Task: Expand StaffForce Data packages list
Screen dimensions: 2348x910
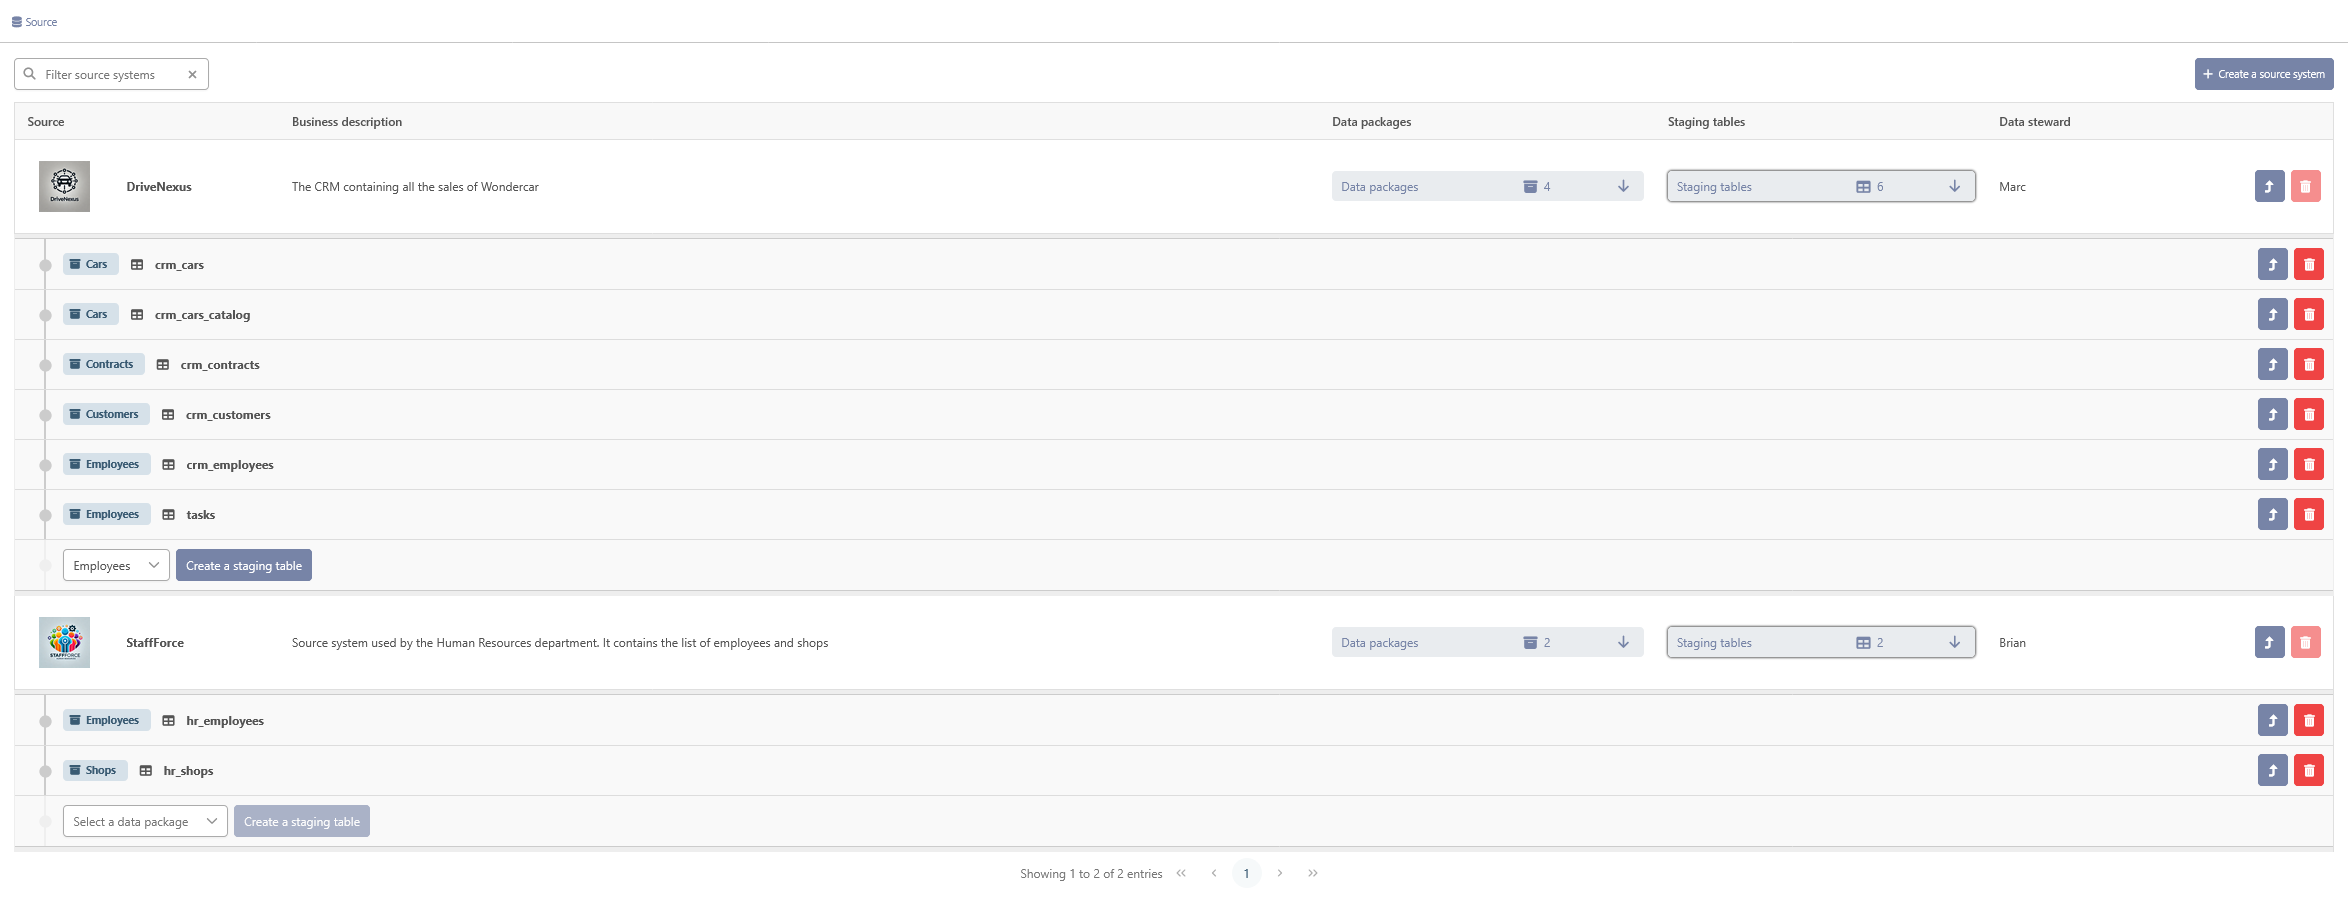Action: click(1487, 642)
